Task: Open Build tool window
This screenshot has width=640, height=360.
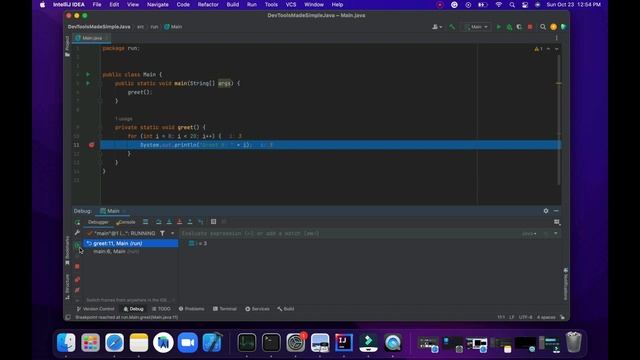Action: point(286,309)
